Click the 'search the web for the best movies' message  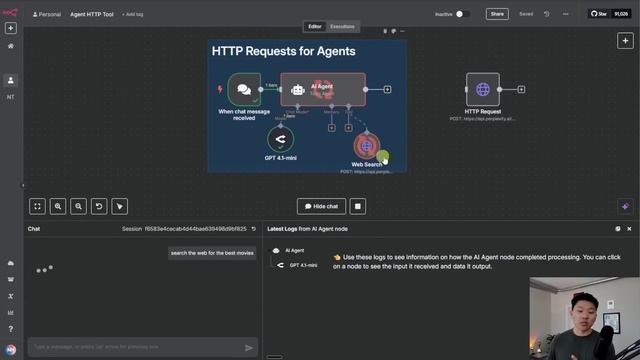coord(212,253)
